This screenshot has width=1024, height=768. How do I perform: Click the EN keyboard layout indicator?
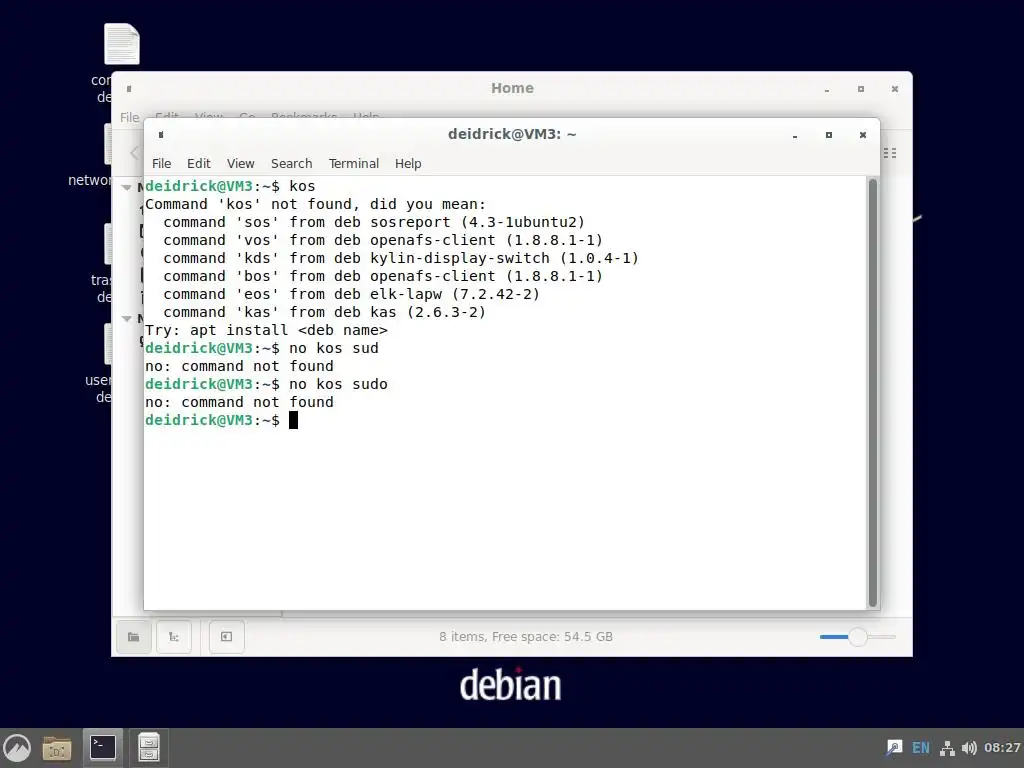[x=921, y=748]
